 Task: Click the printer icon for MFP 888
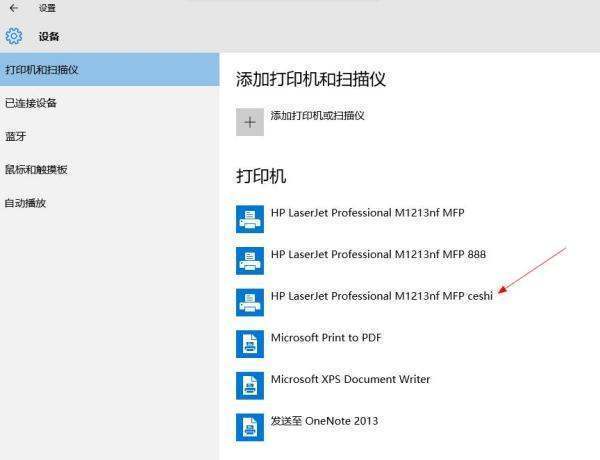(x=250, y=261)
